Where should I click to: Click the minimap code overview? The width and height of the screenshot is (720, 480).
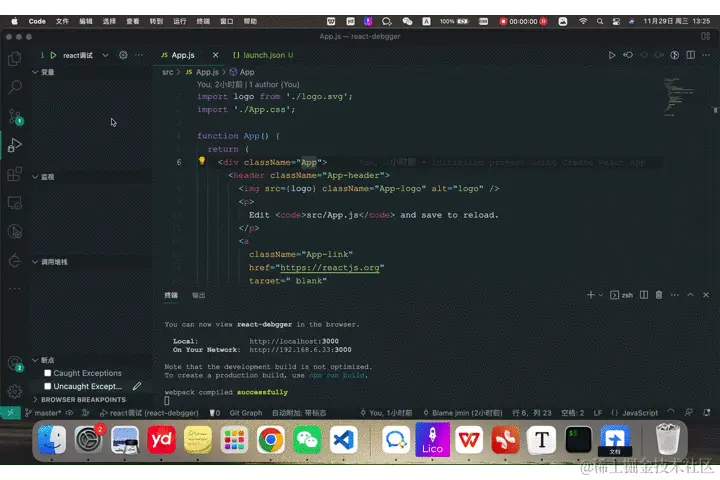[x=679, y=97]
